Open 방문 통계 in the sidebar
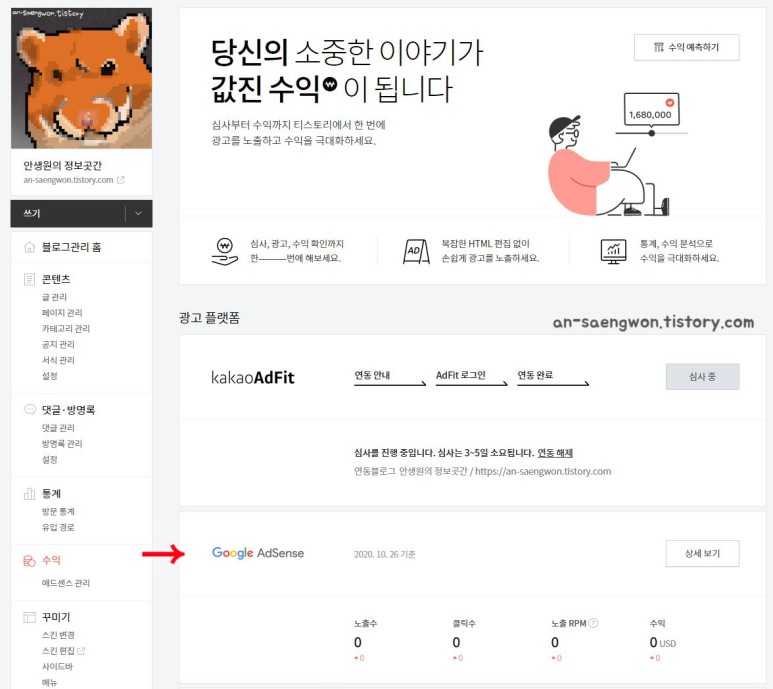 click(x=58, y=511)
